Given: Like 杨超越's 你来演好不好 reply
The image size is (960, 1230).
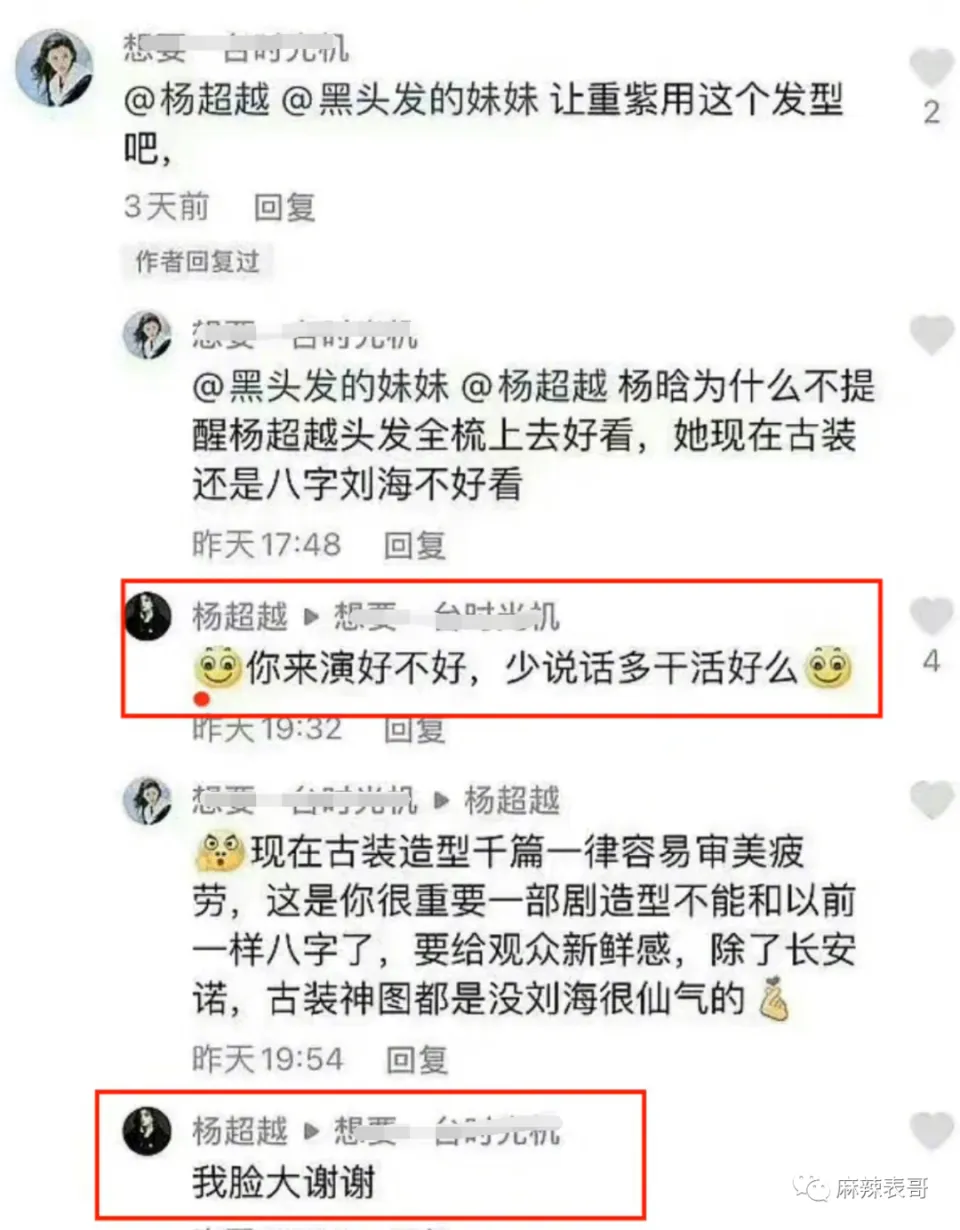Looking at the screenshot, I should point(932,615).
